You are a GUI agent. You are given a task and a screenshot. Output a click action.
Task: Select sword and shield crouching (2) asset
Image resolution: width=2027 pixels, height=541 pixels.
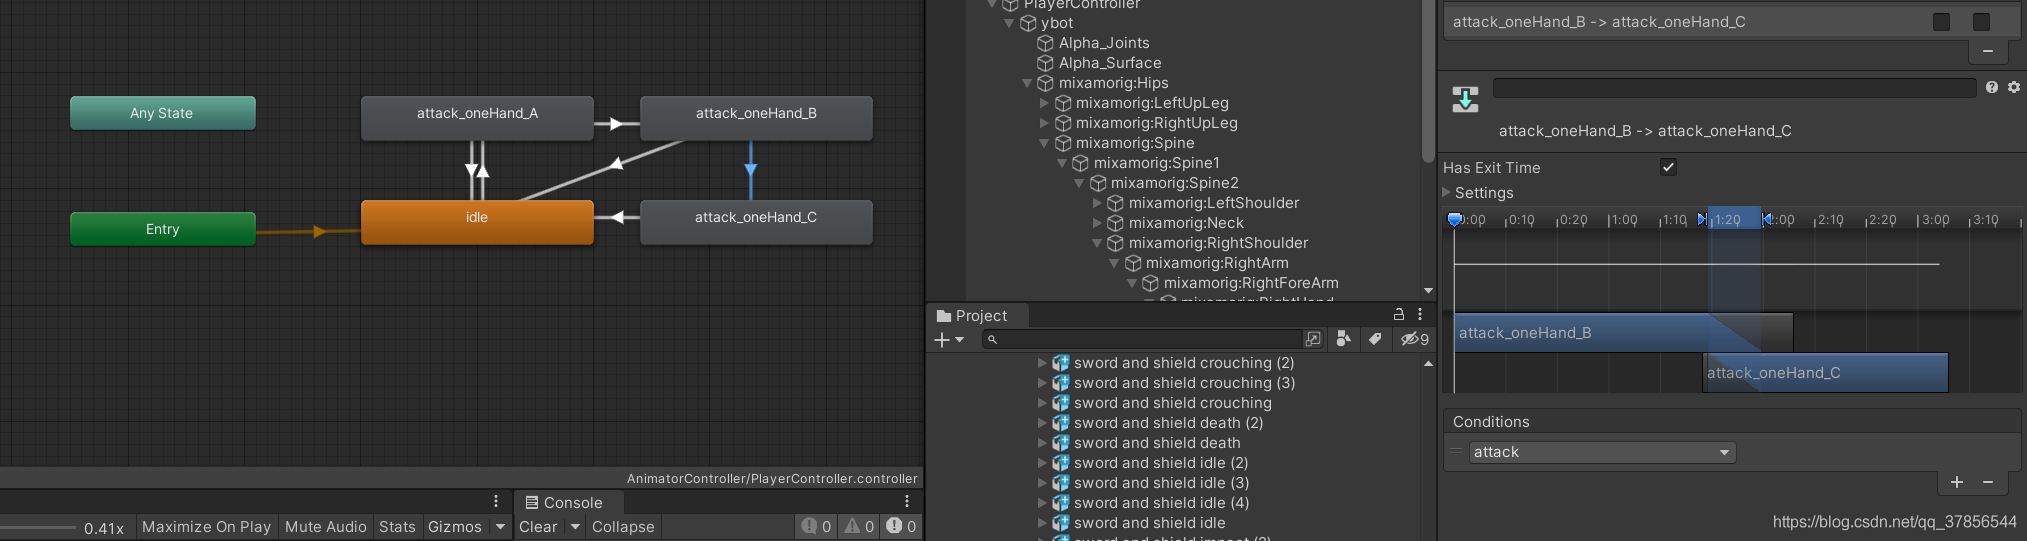click(x=1184, y=363)
